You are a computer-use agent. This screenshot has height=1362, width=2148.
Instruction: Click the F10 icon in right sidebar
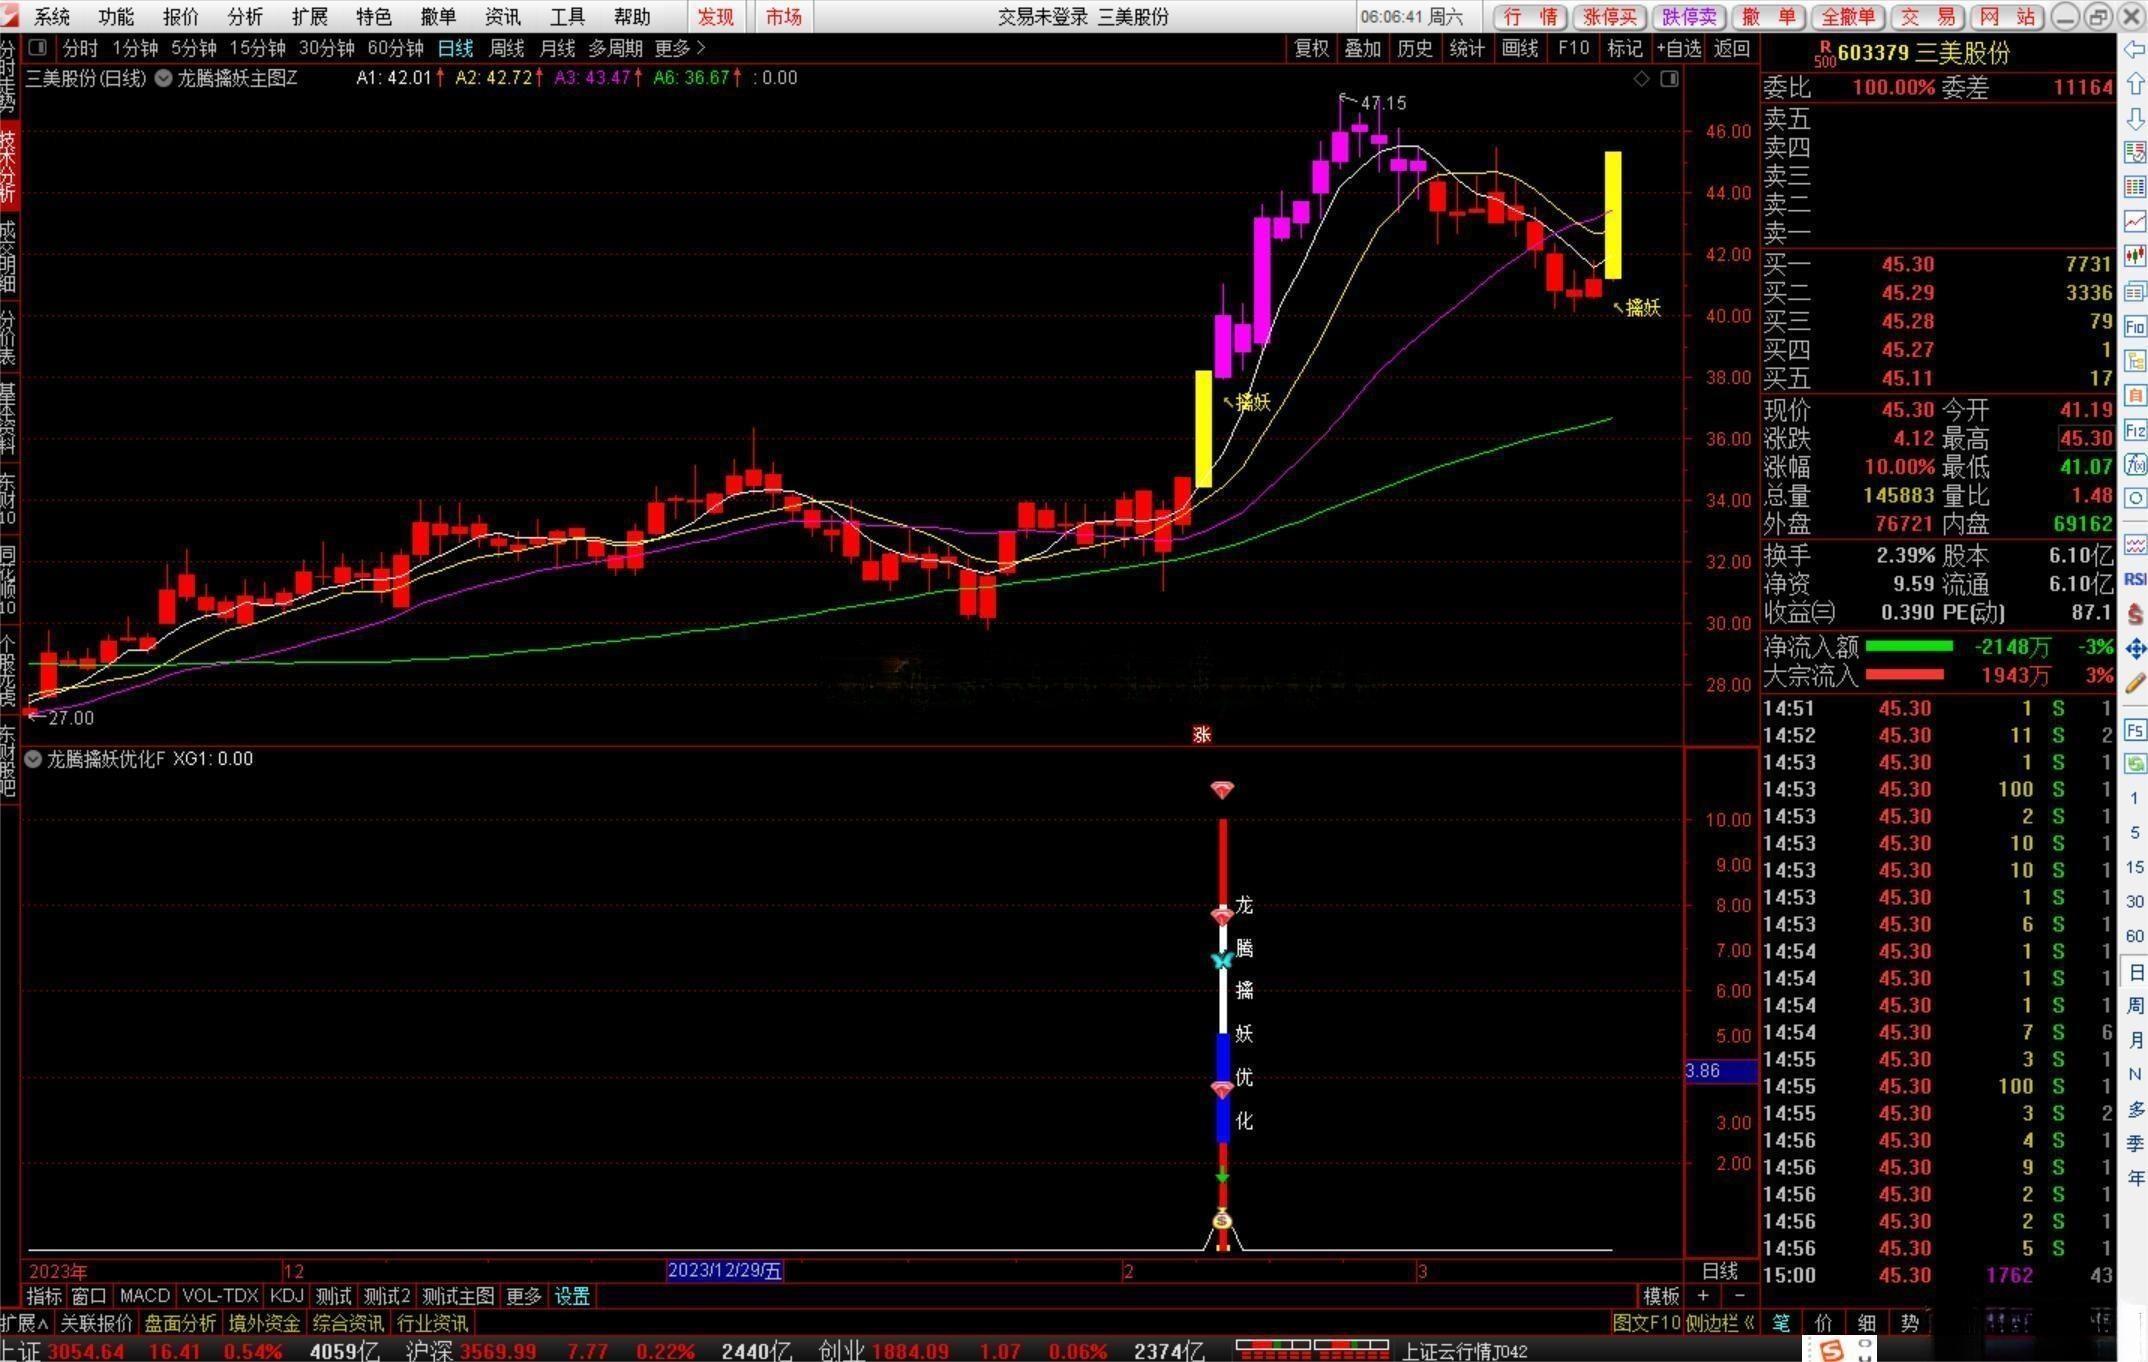click(x=2134, y=326)
